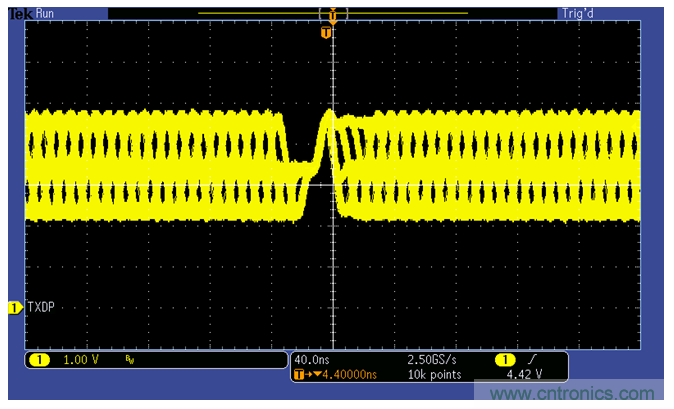Viewport: 674px width, 409px height.
Task: Click the bandwidth limit Bw icon
Action: (130, 359)
